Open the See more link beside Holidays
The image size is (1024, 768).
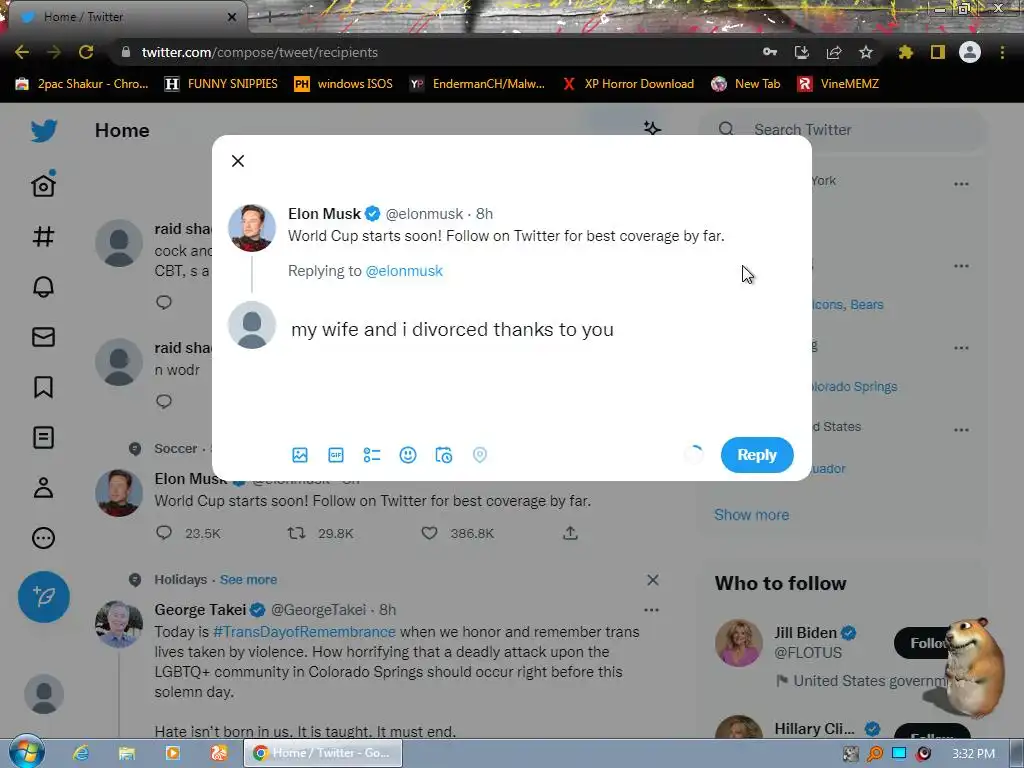248,579
